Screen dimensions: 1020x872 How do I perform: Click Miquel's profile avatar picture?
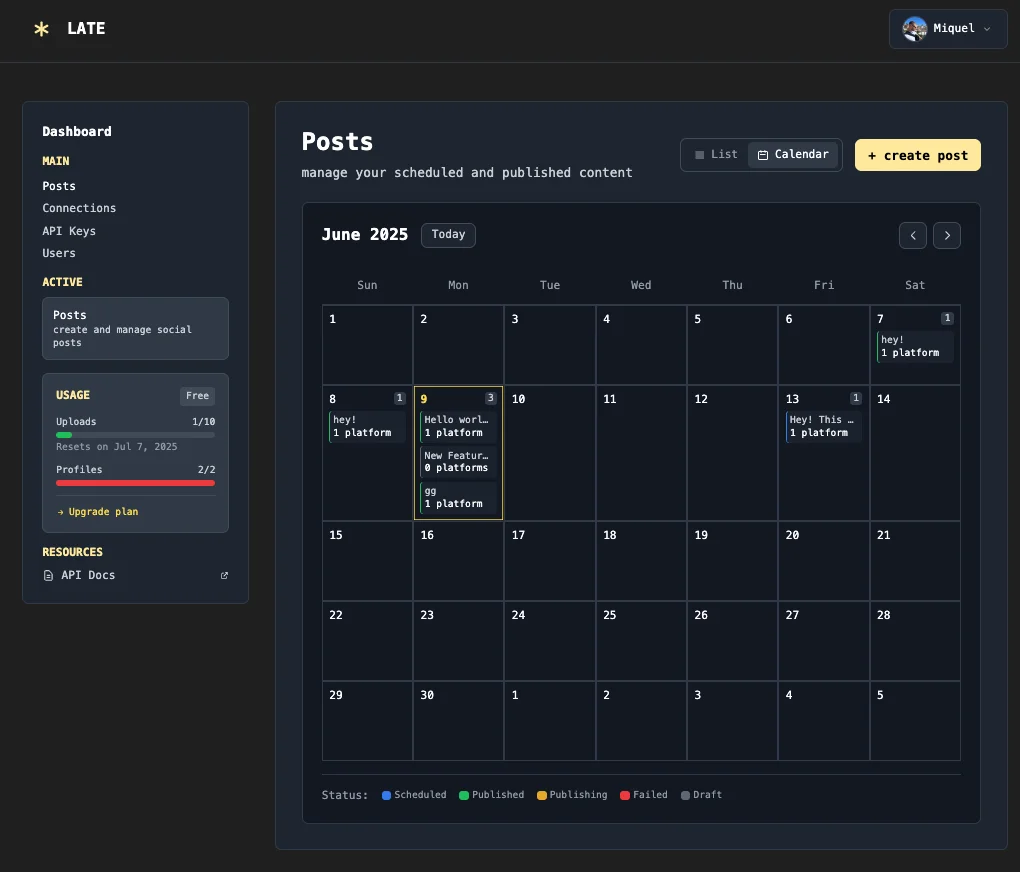(914, 29)
